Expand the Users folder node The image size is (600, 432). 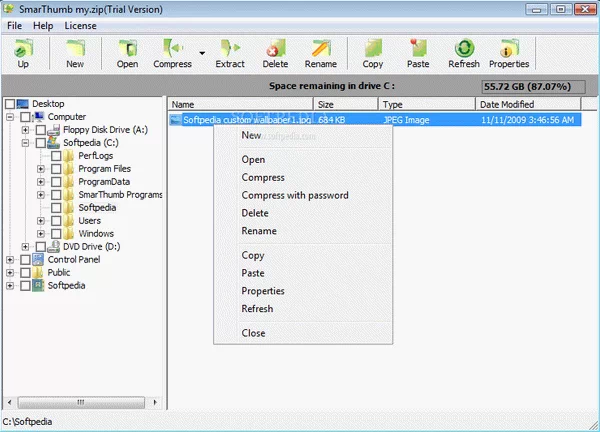[41, 221]
